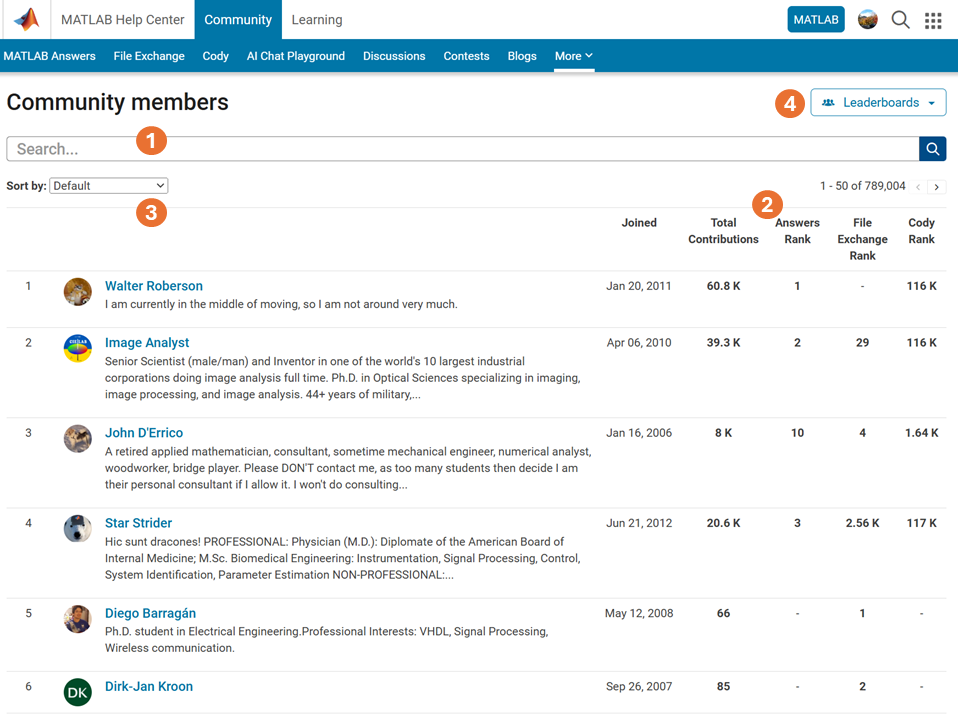This screenshot has width=958, height=714.
Task: Click Walter Roberson's avatar
Action: (x=78, y=292)
